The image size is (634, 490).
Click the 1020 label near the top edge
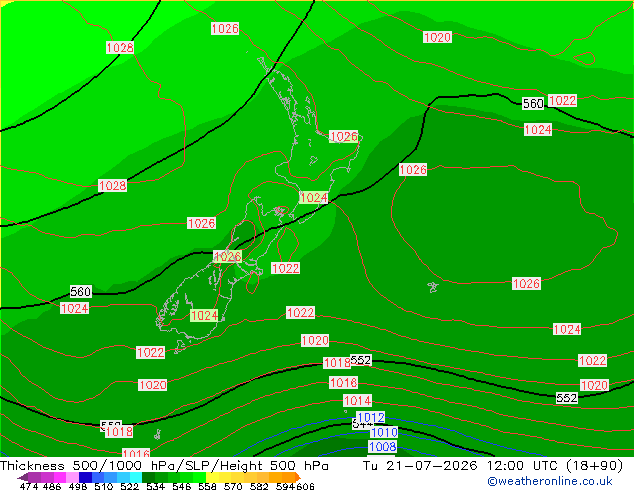click(x=437, y=38)
